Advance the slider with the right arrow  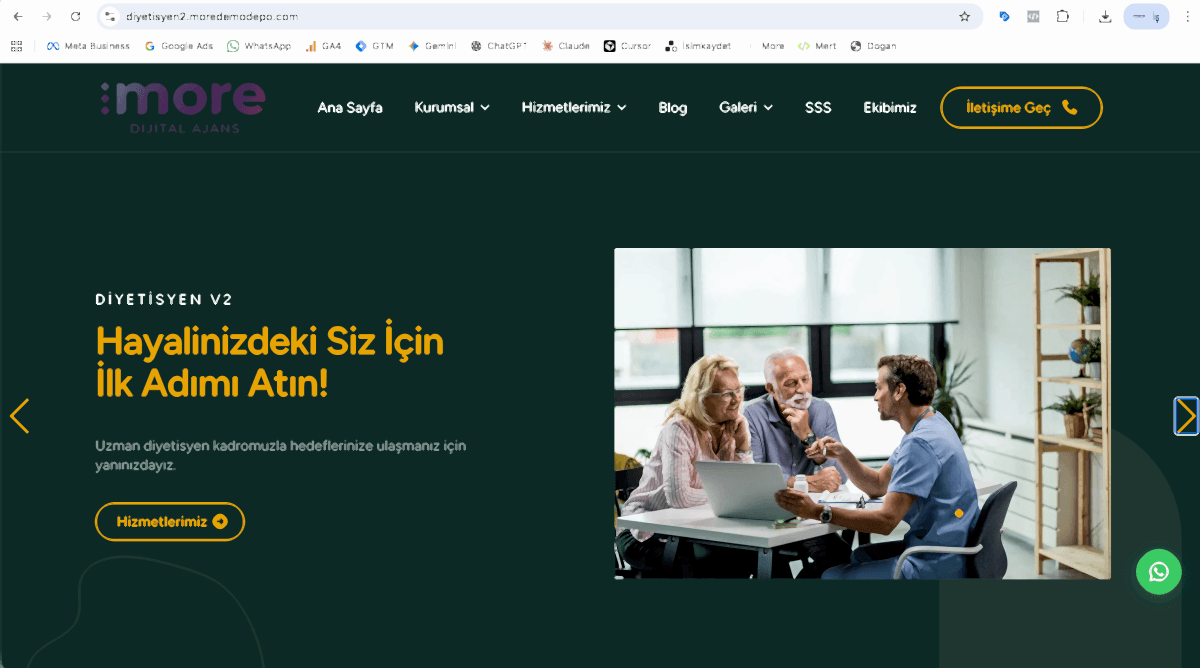[1186, 415]
